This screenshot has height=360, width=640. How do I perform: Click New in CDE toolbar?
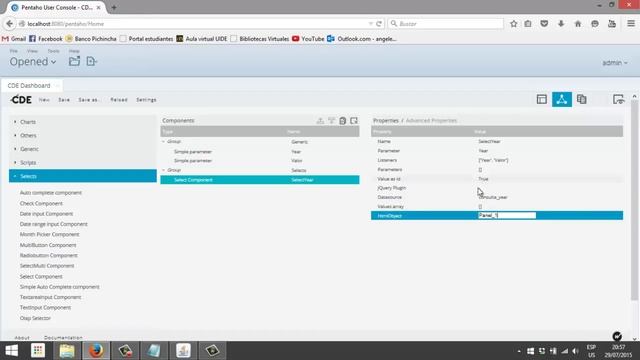point(44,100)
